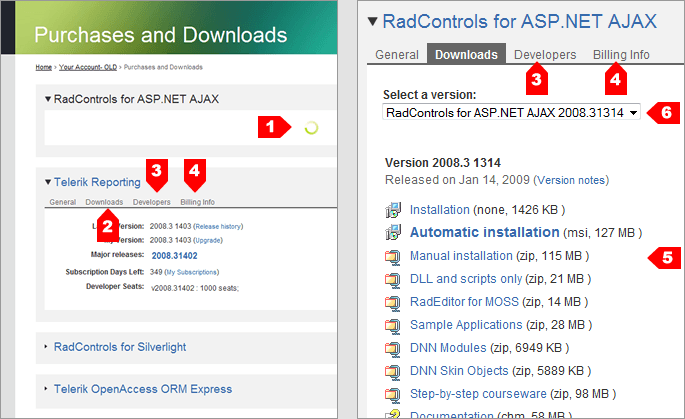Open major release 2008.31402 link
Screen dimensions: 685x419
[174, 256]
